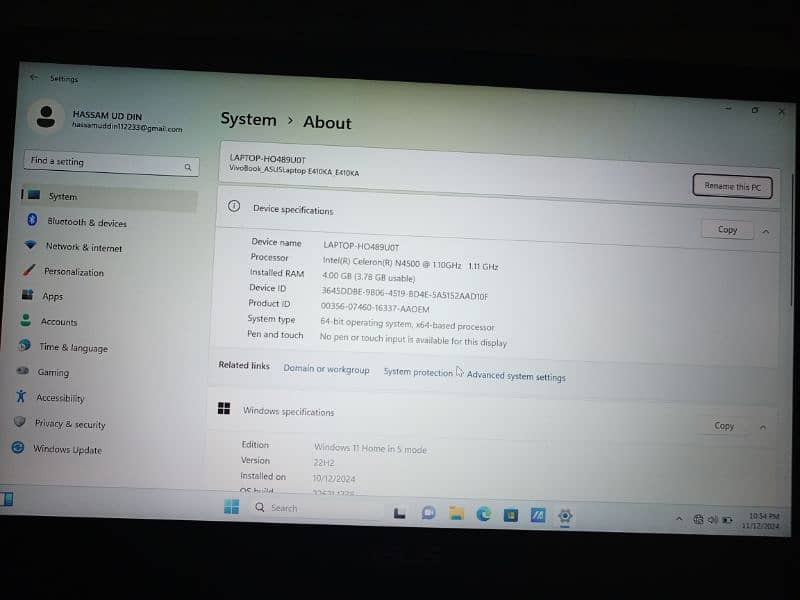Open Bluetooth & devices settings
The height and width of the screenshot is (600, 800).
[87, 223]
